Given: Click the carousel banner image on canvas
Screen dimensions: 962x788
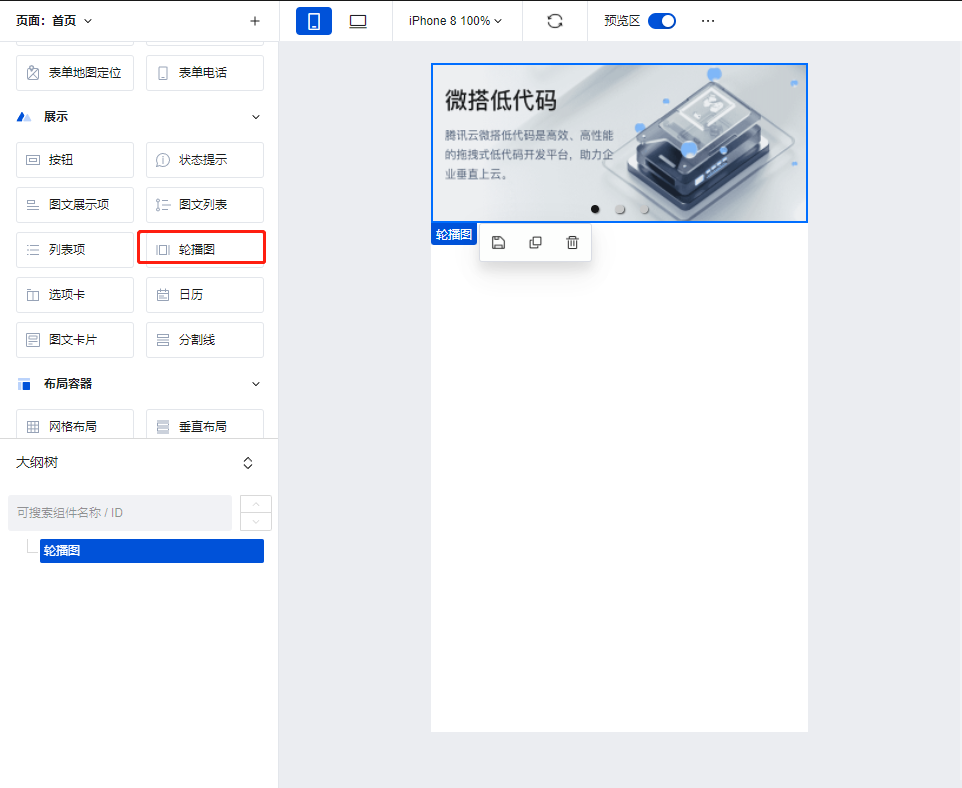Looking at the screenshot, I should (x=619, y=143).
